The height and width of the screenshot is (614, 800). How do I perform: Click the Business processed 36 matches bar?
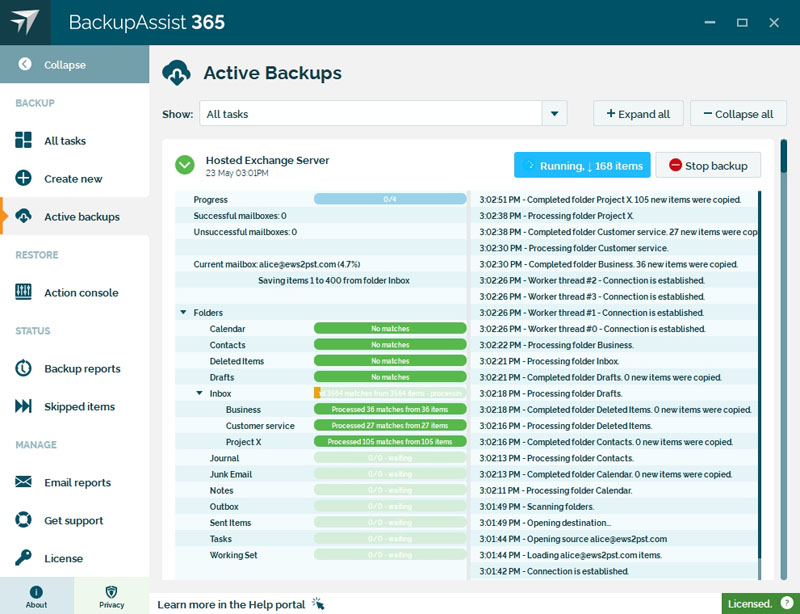(x=390, y=409)
